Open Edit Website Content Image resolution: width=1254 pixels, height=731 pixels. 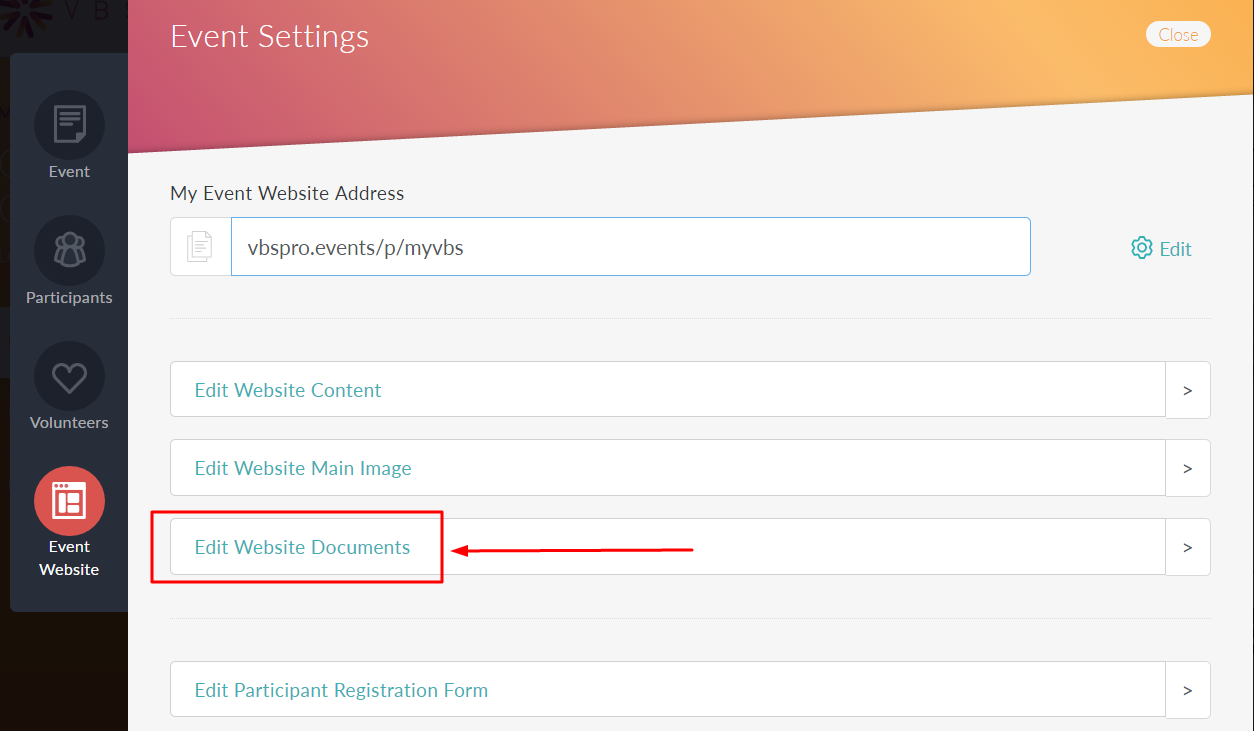668,390
